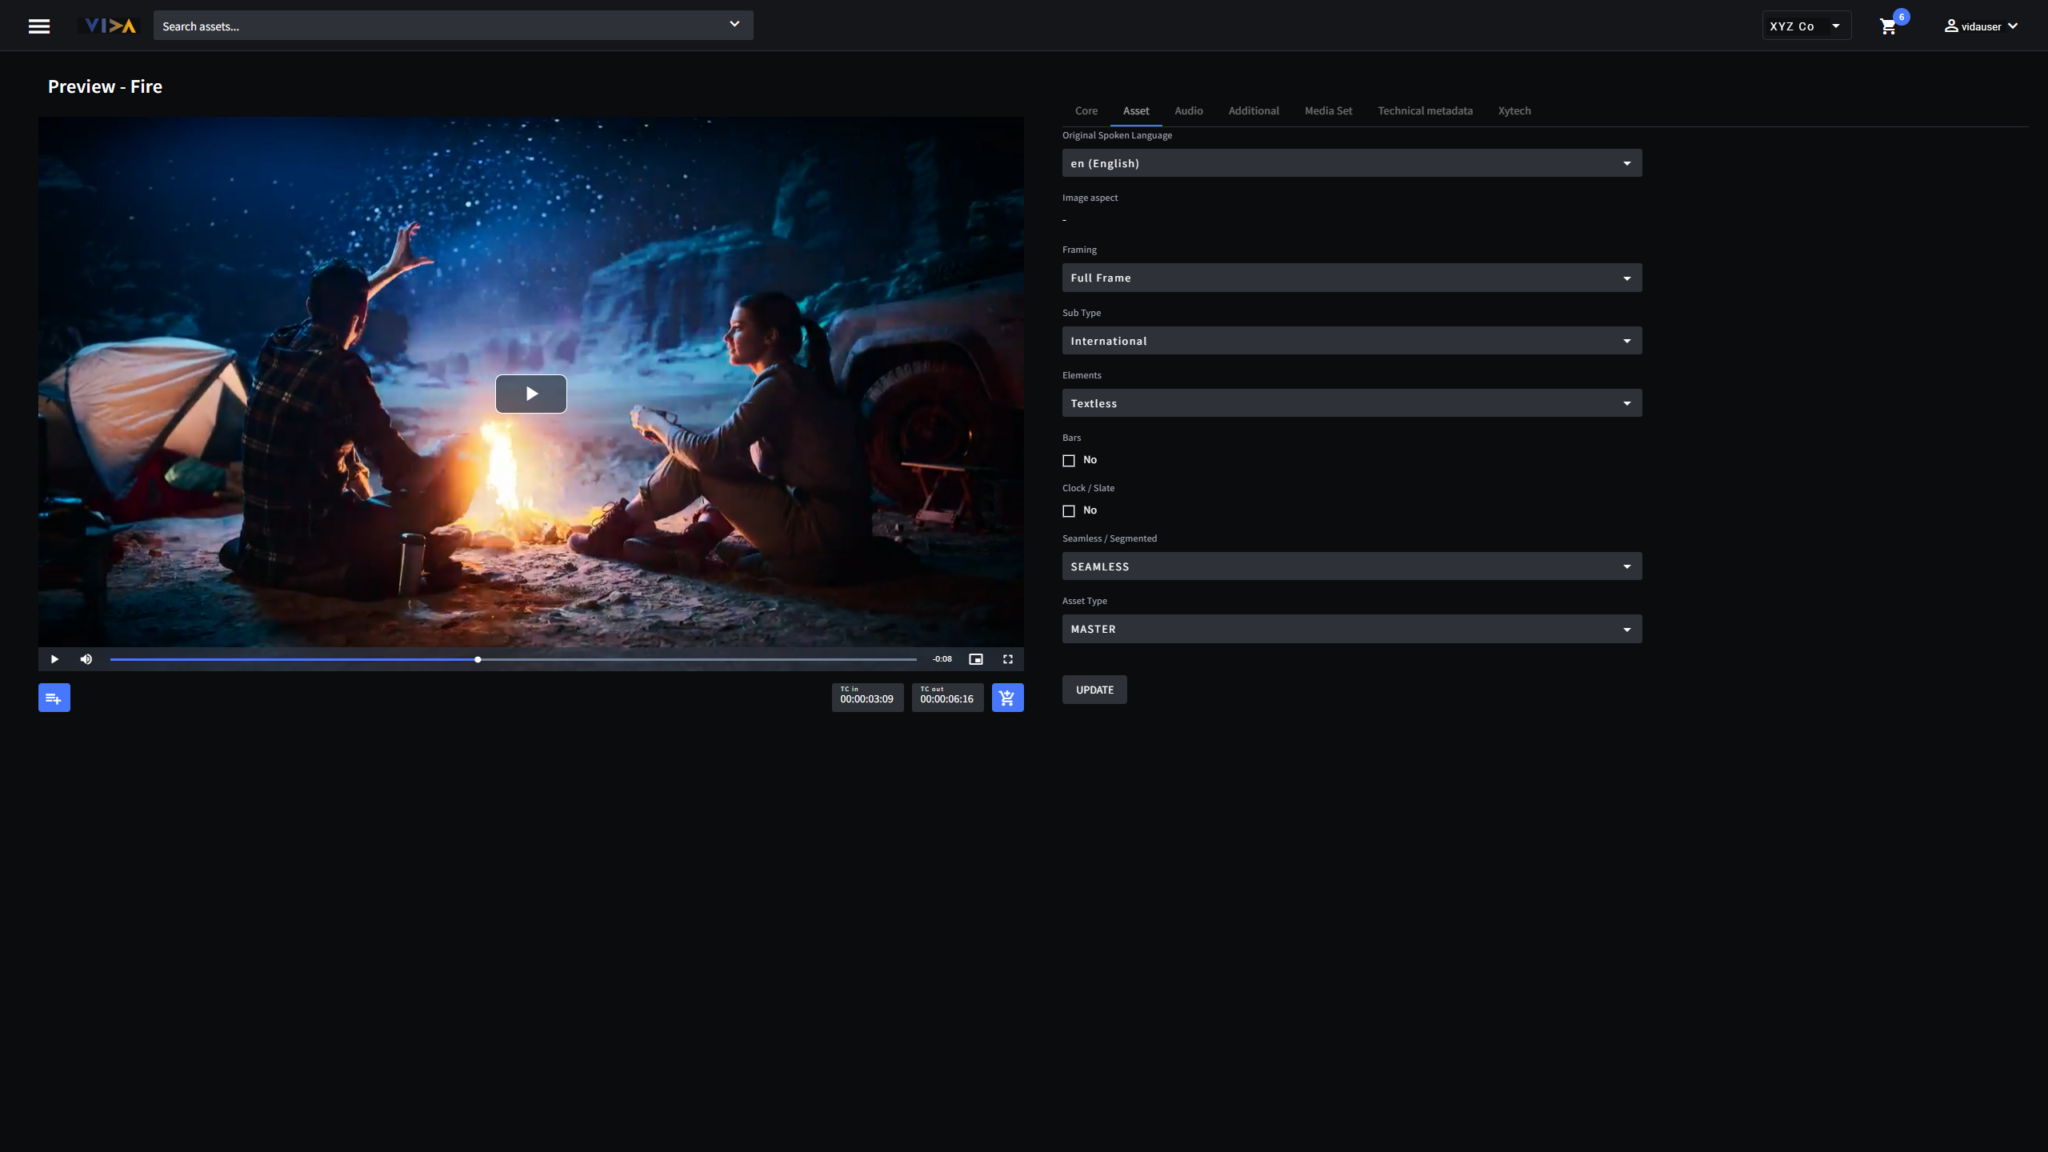The image size is (2048, 1152).
Task: Switch to the Audio tab
Action: pos(1188,111)
